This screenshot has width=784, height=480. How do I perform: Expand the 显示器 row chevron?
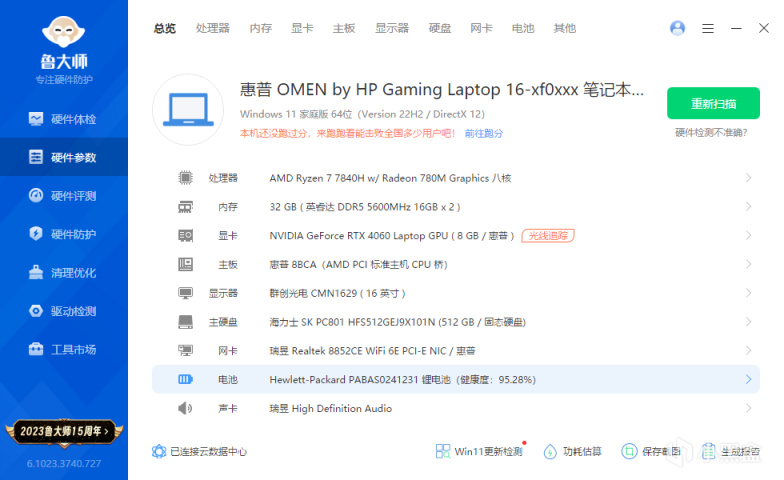[748, 293]
